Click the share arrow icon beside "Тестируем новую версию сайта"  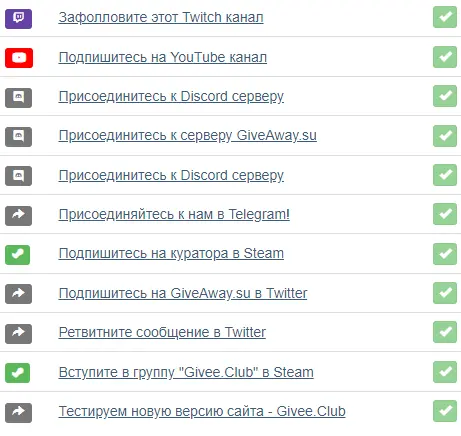(19, 413)
